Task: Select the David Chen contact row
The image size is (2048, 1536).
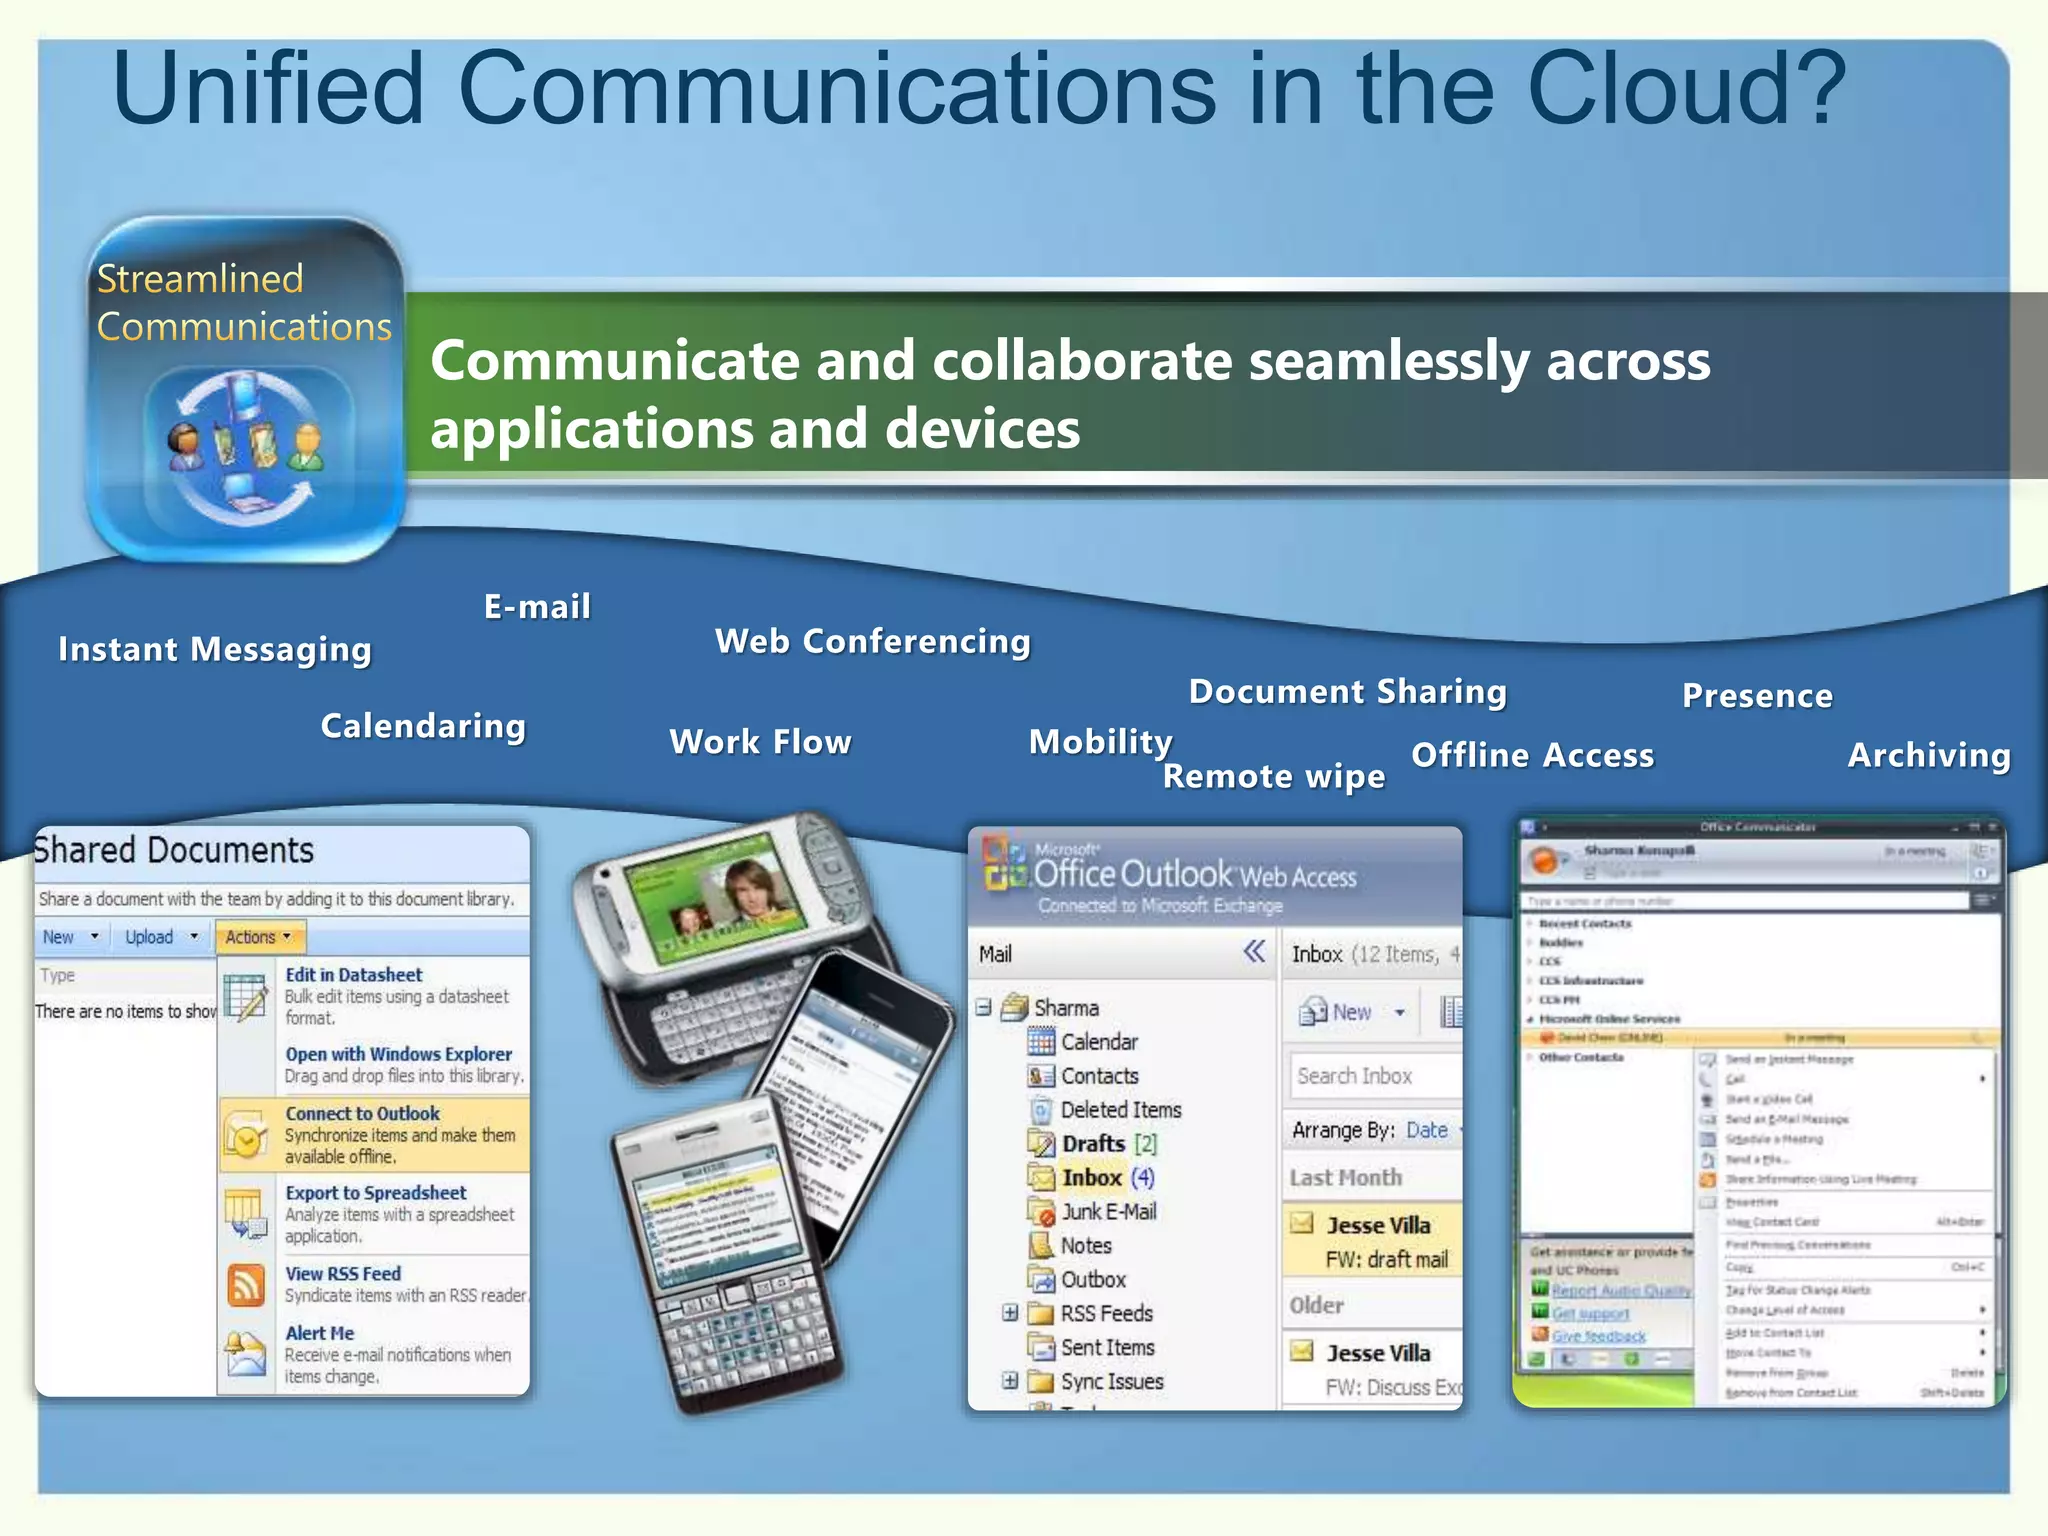Action: tap(1760, 1038)
